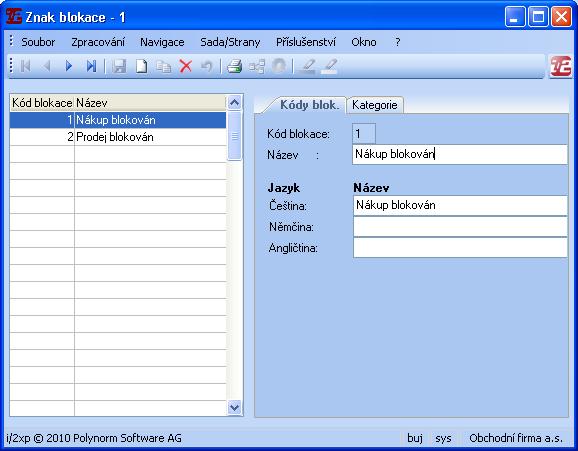
Task: Jump to last record icon
Action: pyautogui.click(x=91, y=66)
